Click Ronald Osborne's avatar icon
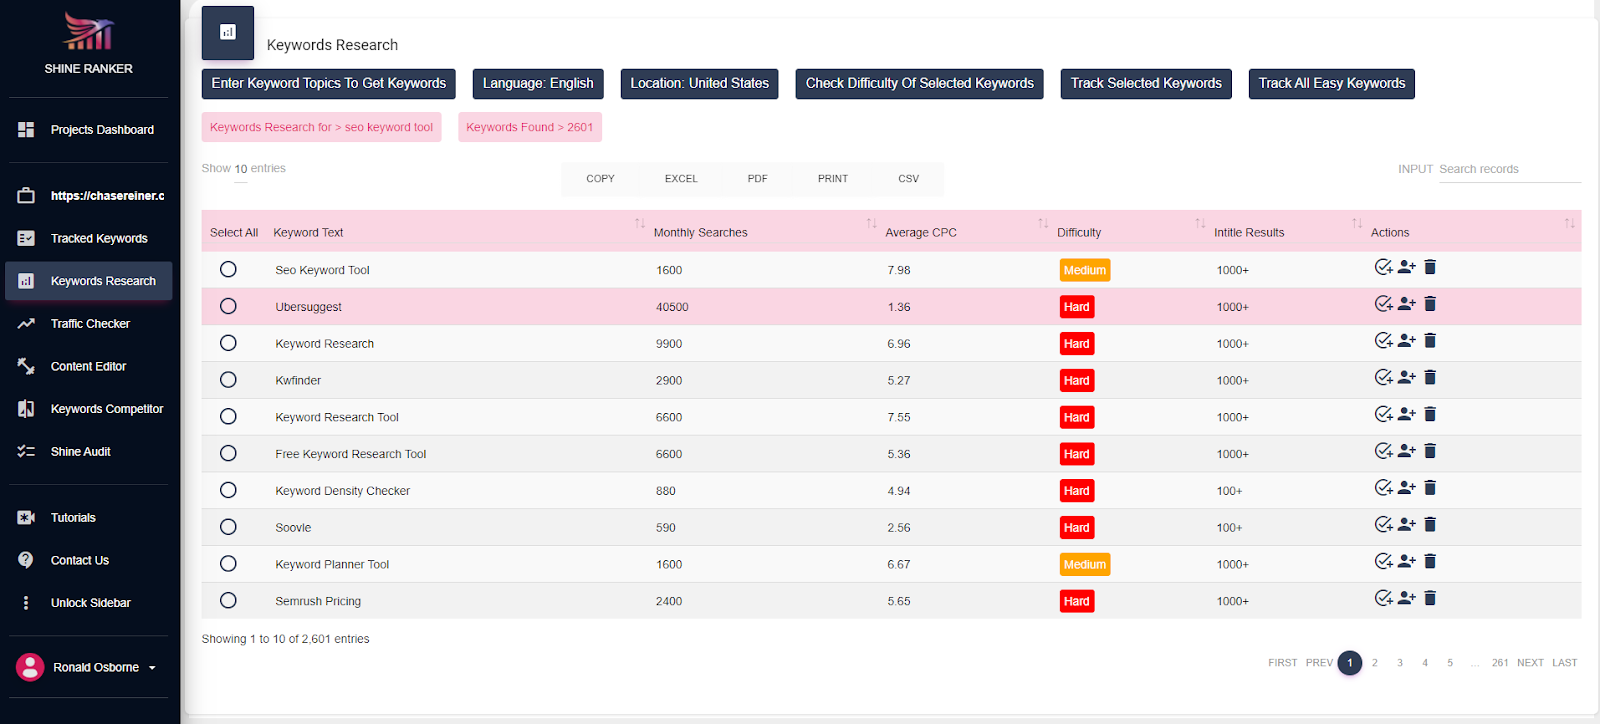Screen dimensions: 1600x724 click(30, 667)
